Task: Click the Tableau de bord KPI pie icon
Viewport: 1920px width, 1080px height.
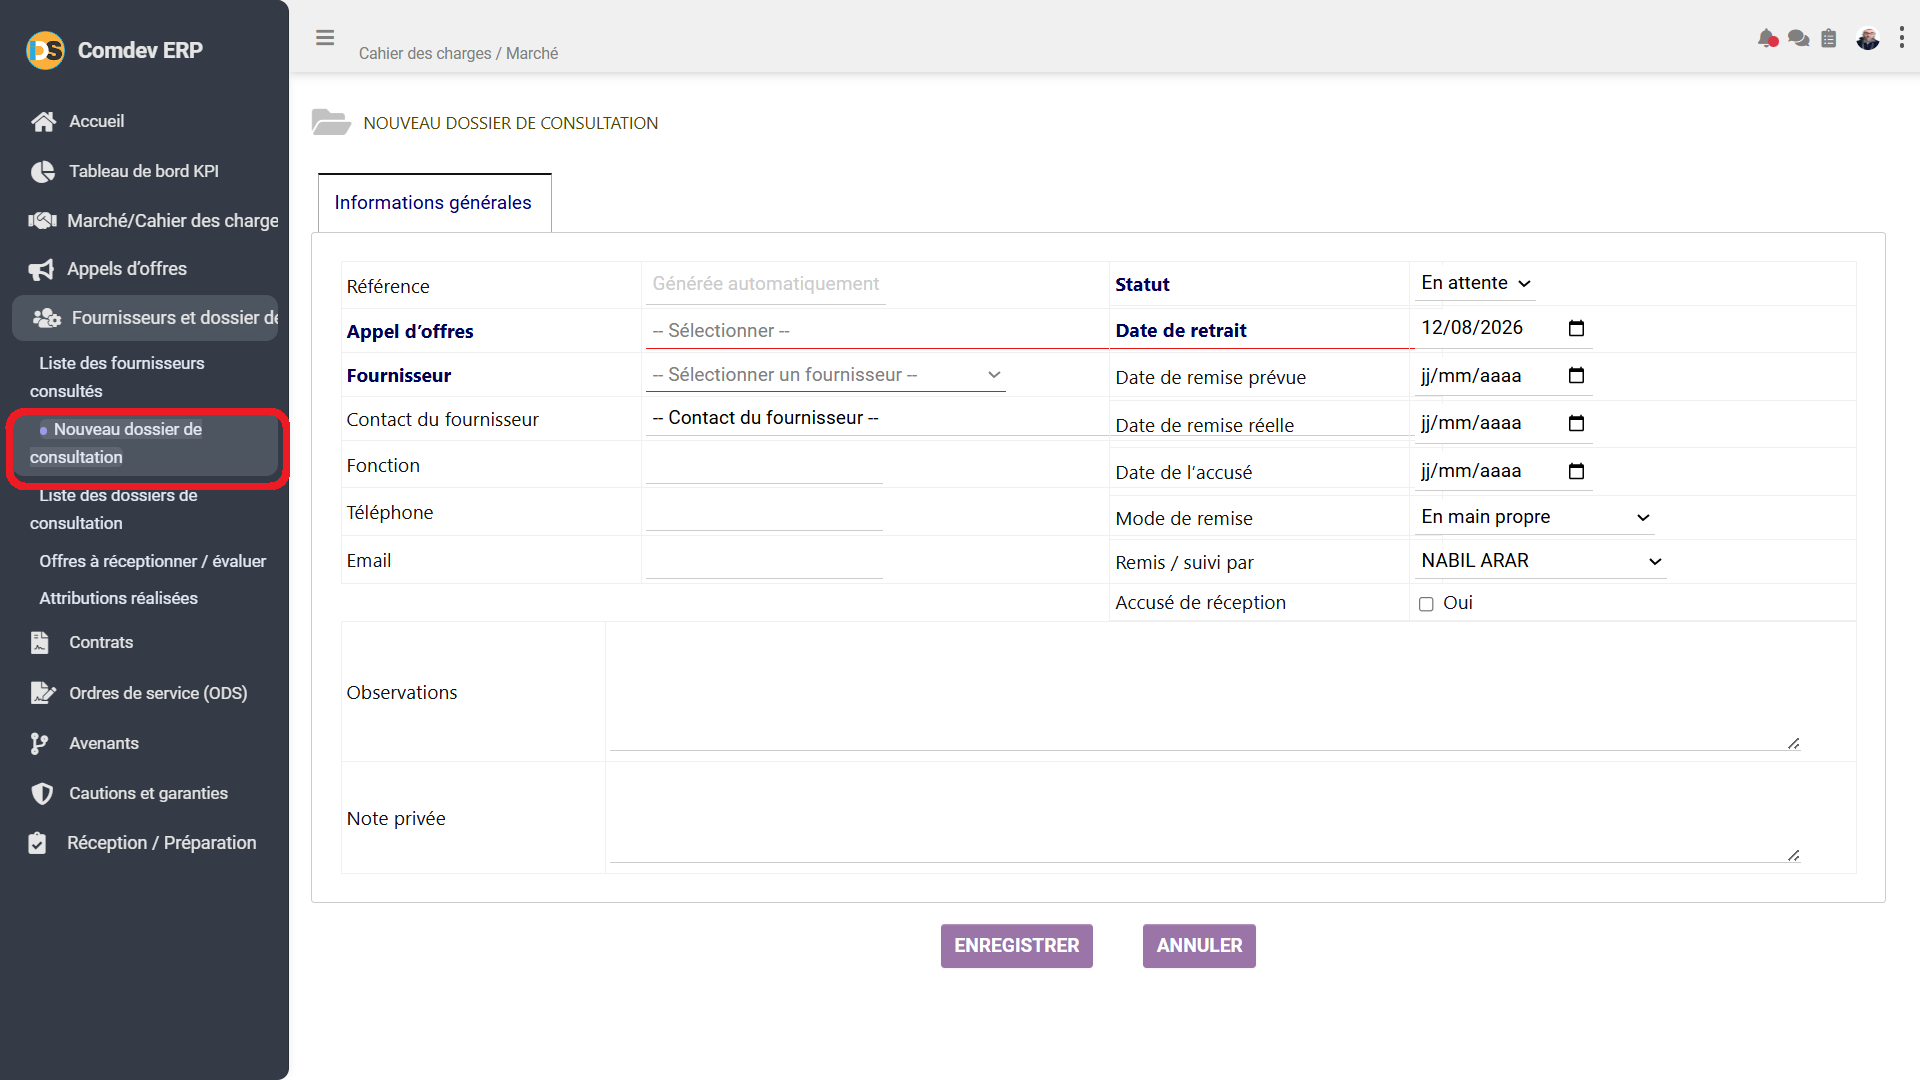Action: click(43, 172)
